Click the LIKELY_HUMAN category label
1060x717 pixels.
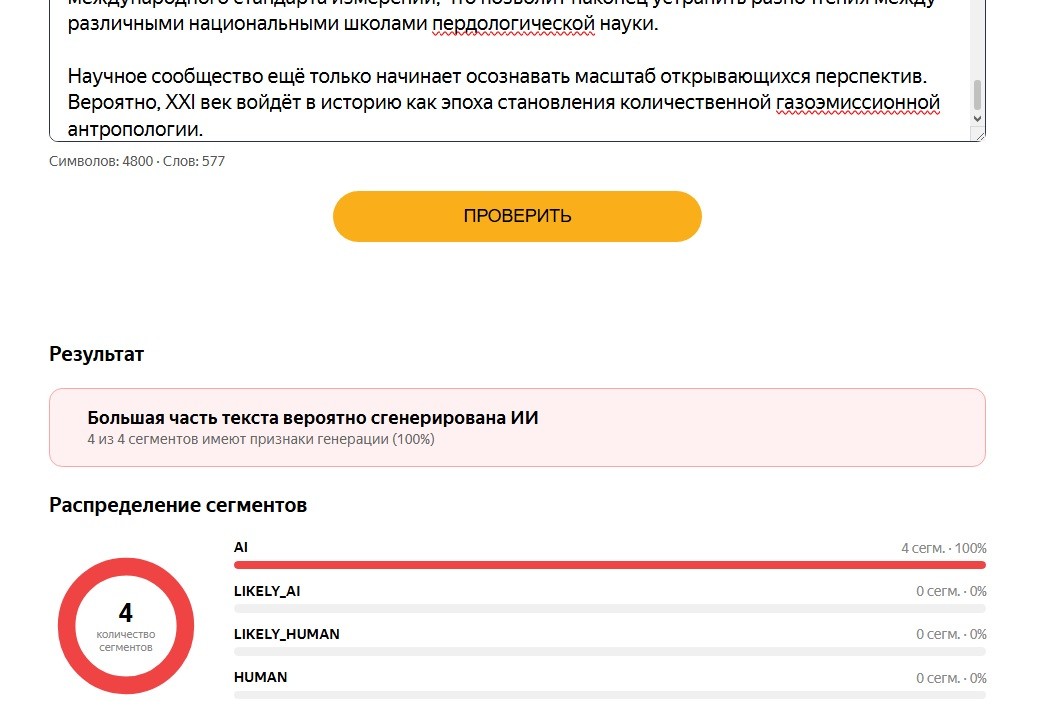[x=287, y=634]
